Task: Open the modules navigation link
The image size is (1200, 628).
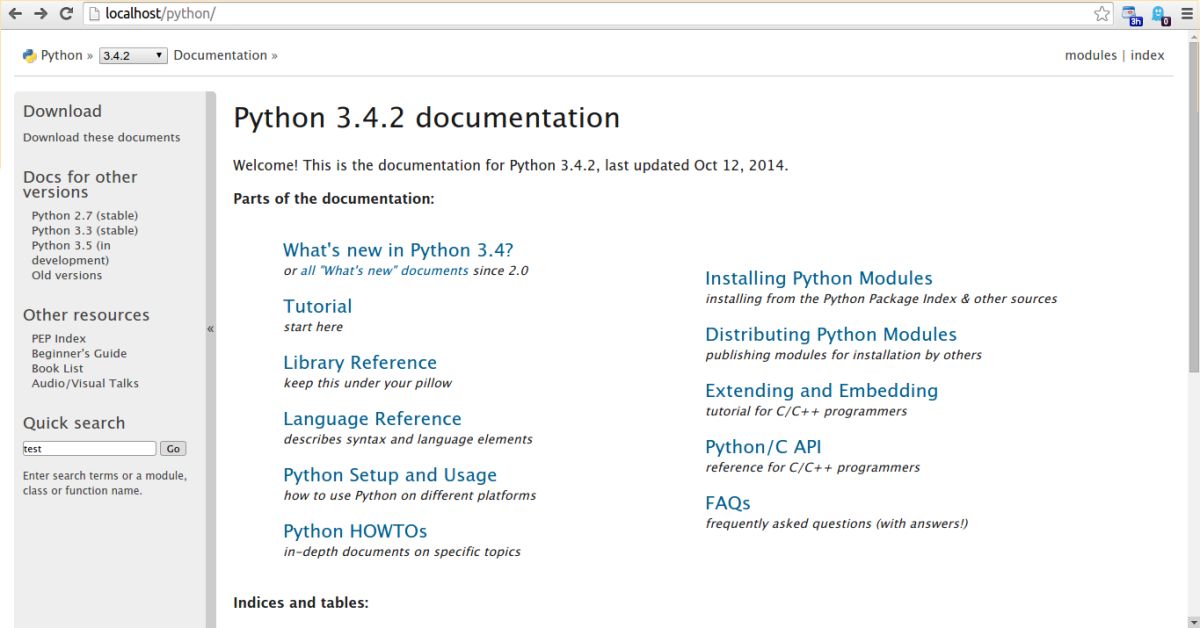Action: [x=1090, y=56]
